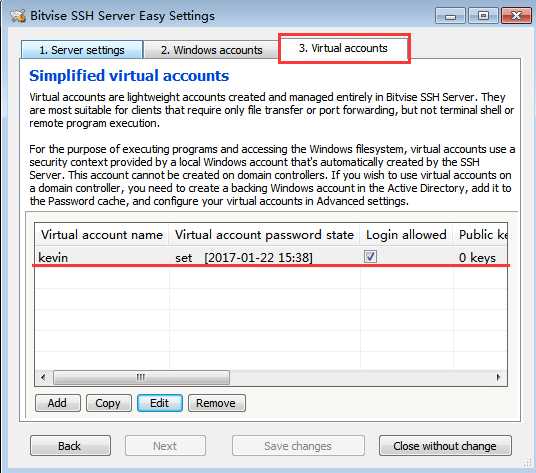The height and width of the screenshot is (473, 536).
Task: Open the Windows accounts tab
Action: [211, 50]
